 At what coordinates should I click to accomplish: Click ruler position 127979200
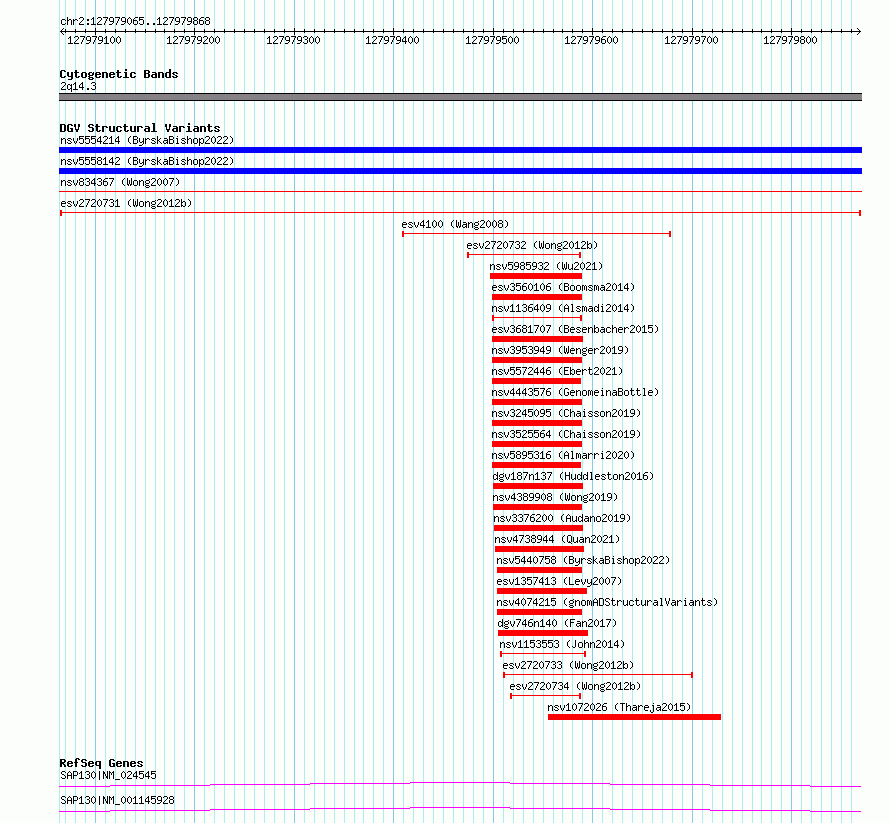click(194, 40)
